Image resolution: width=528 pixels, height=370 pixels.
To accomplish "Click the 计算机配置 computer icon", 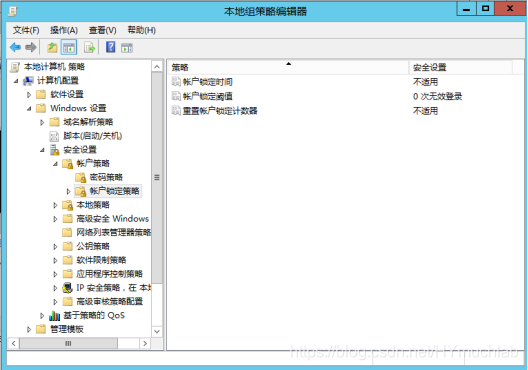I will 28,81.
